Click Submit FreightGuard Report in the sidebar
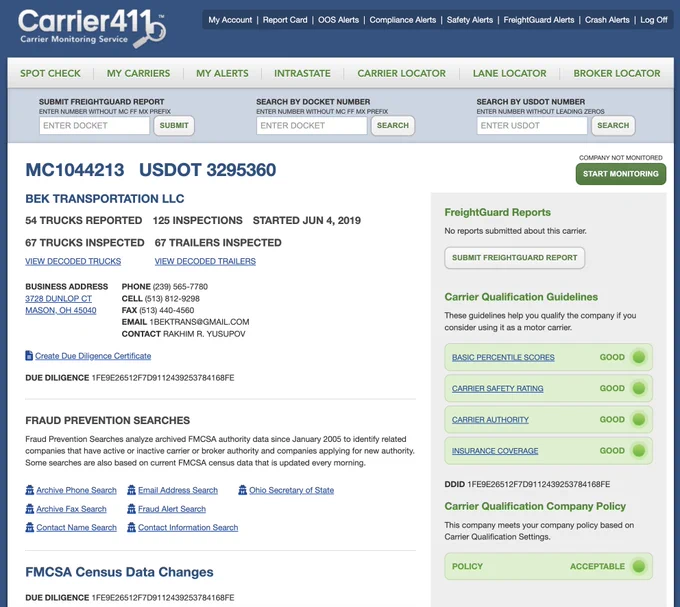Image resolution: width=680 pixels, height=607 pixels. (x=514, y=258)
